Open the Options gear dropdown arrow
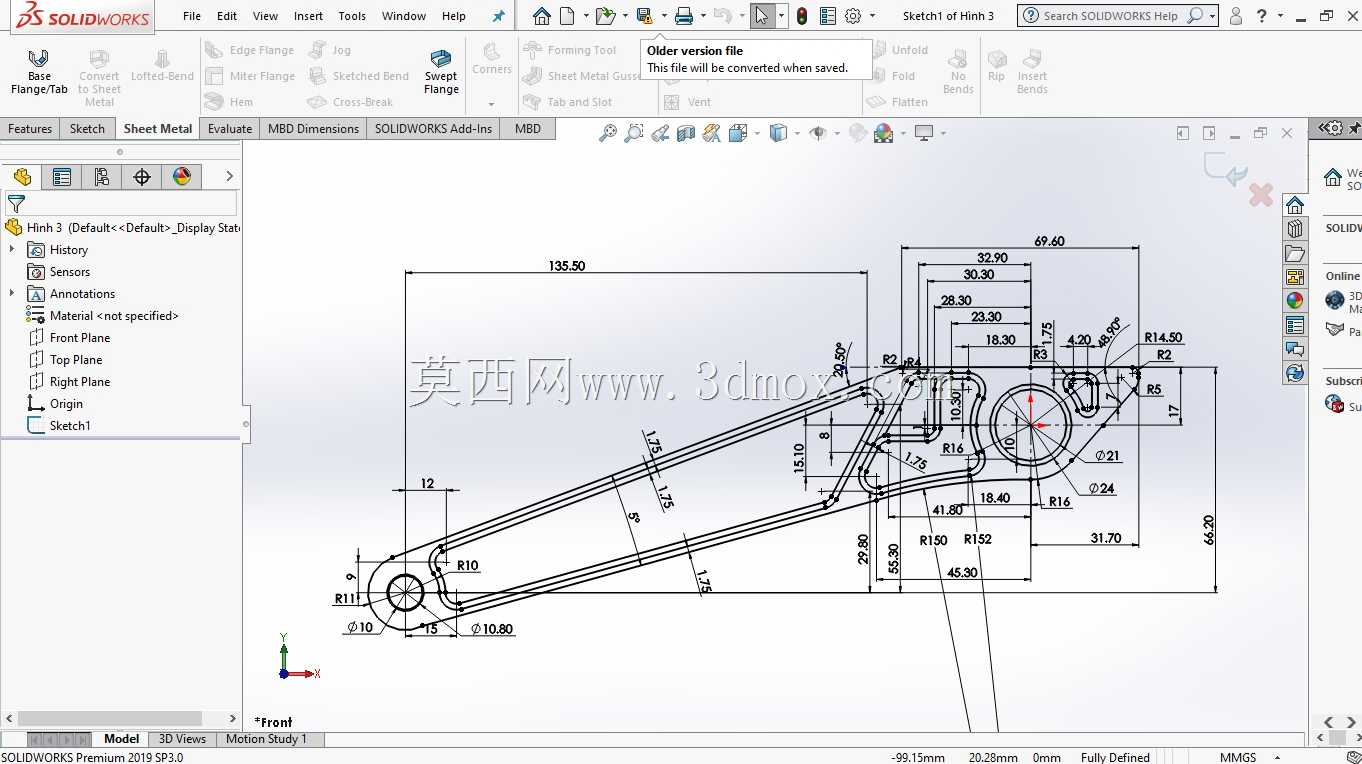The width and height of the screenshot is (1362, 764). point(872,16)
